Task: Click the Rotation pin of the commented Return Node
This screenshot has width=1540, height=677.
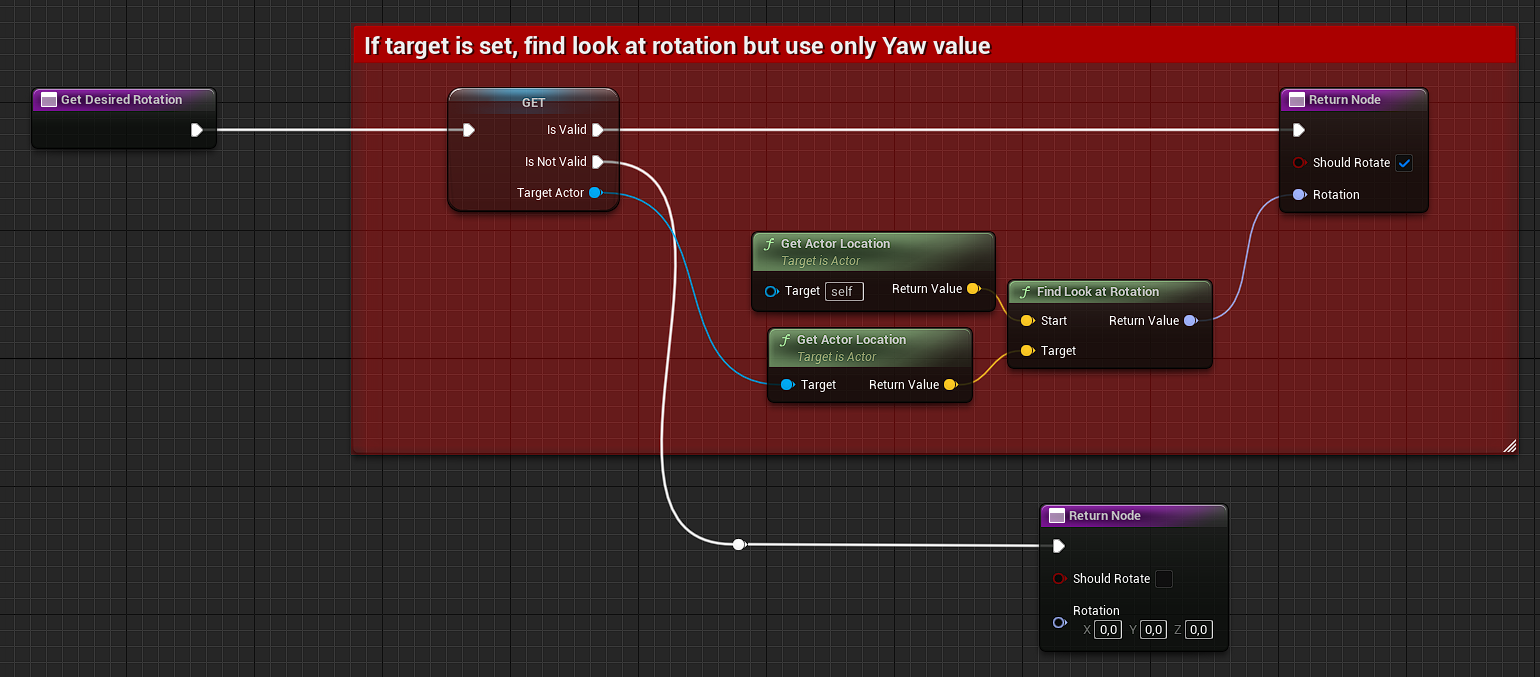Action: 1299,195
